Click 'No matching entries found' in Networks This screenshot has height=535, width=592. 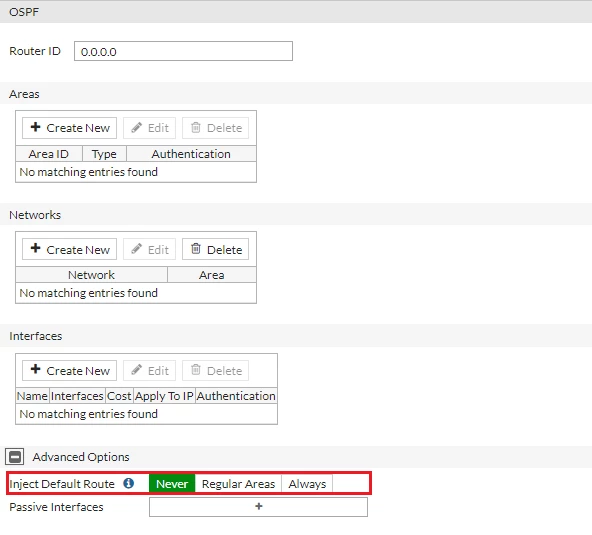pos(89,293)
